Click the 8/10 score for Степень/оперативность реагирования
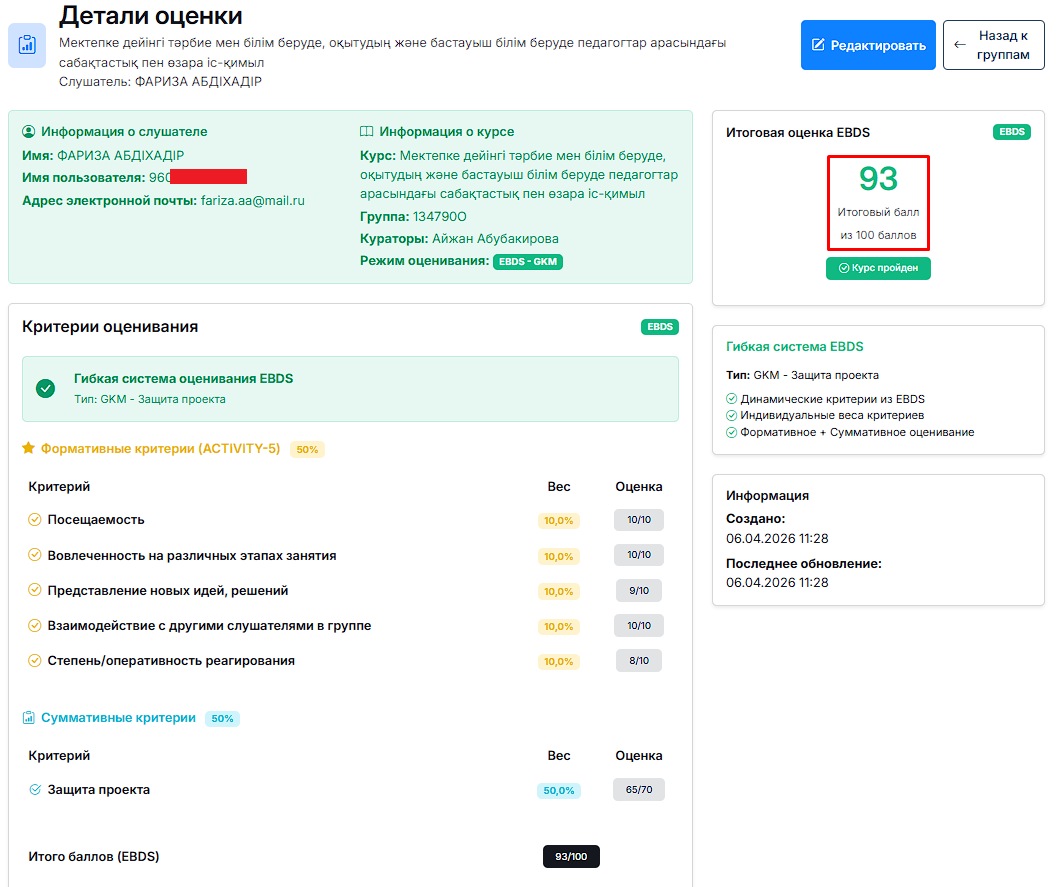 638,661
